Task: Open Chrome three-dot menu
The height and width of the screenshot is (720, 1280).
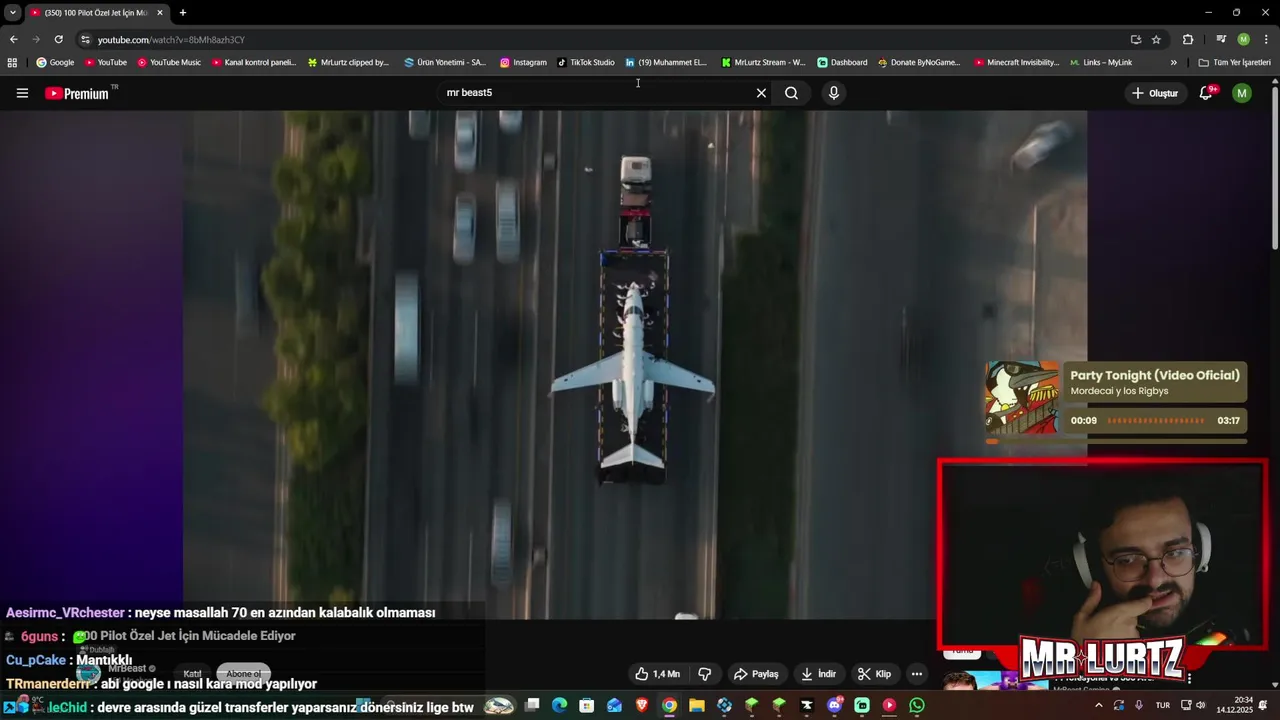Action: (x=1265, y=39)
